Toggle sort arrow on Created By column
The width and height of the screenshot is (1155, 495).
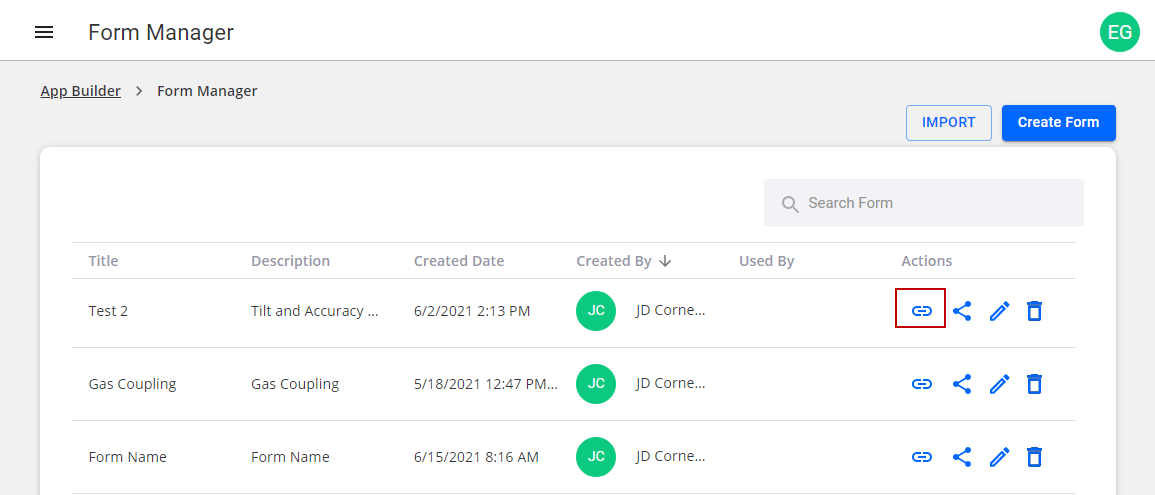[665, 261]
